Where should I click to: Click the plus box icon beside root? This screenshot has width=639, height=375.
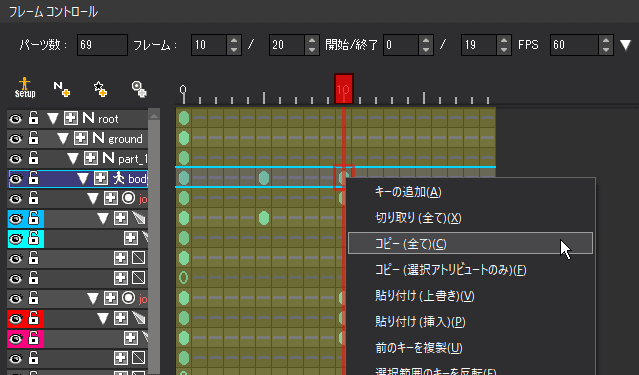(x=71, y=119)
